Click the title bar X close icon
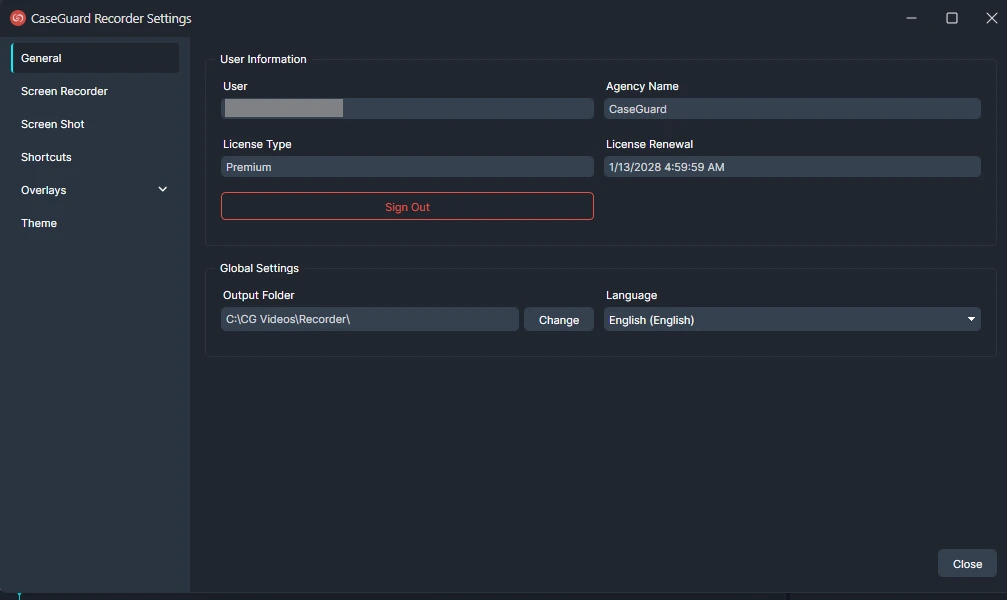The width and height of the screenshot is (1007, 600). click(x=992, y=18)
